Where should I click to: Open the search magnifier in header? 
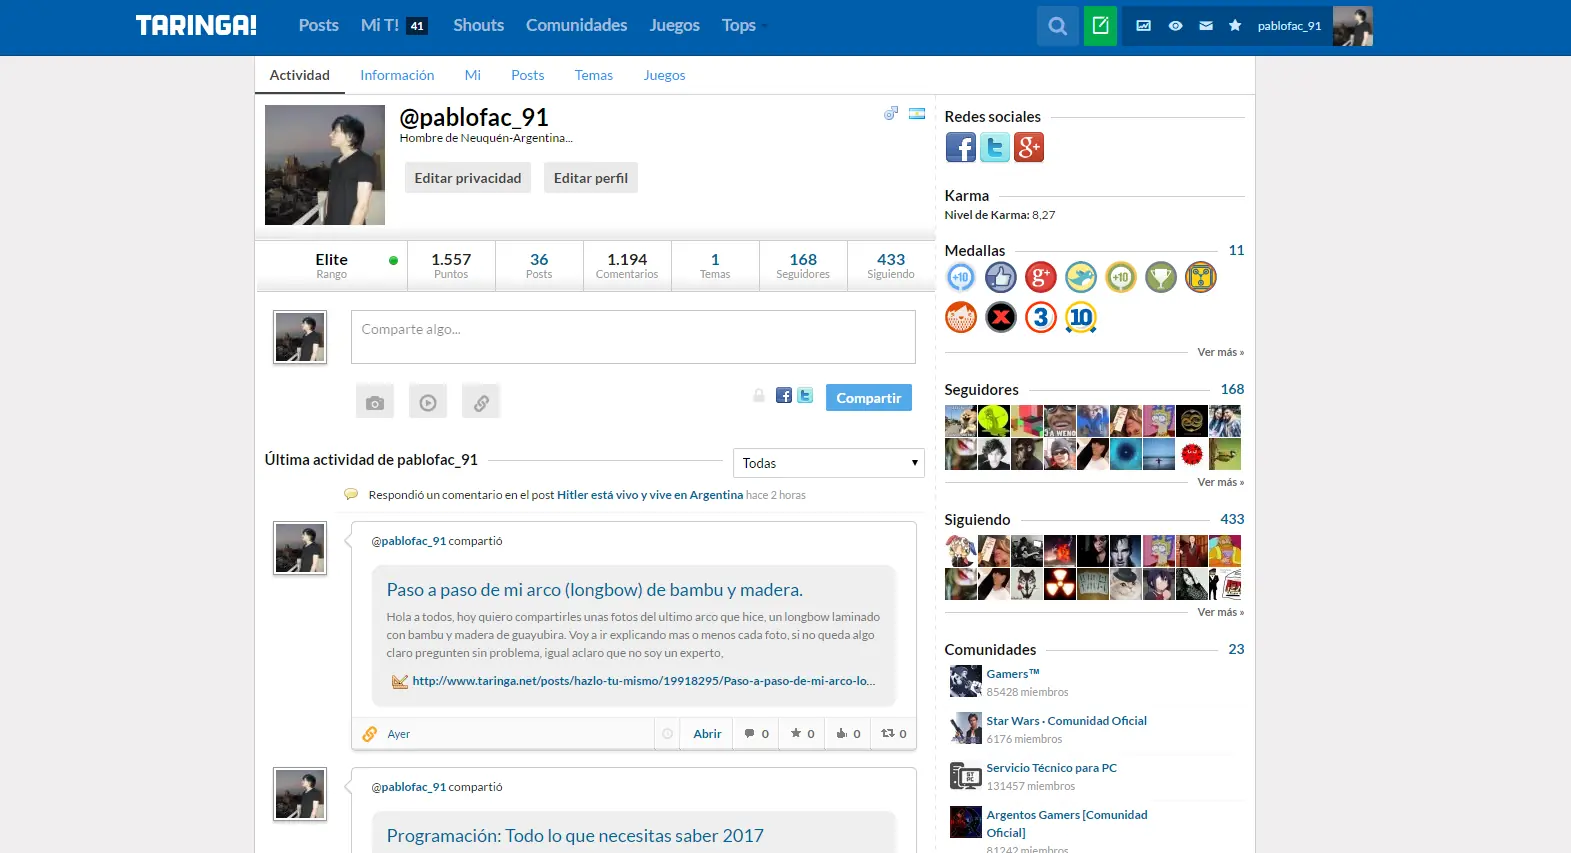[1057, 26]
